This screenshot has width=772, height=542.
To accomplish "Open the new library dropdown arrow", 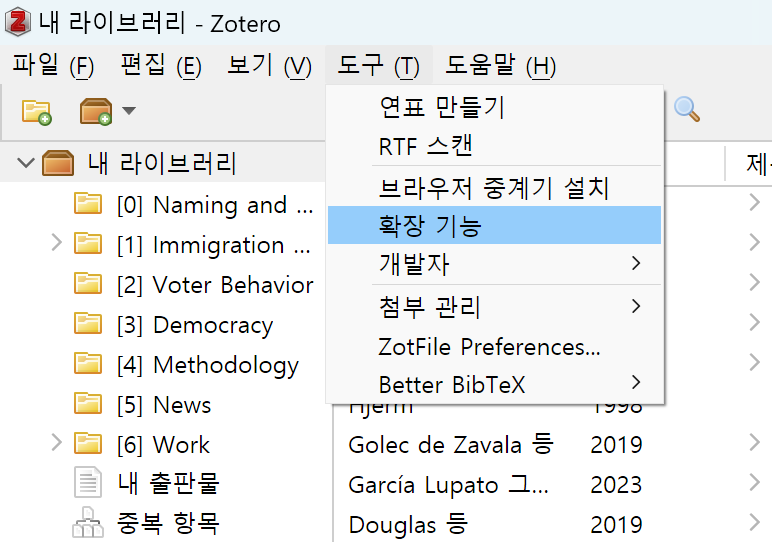I will tap(129, 110).
